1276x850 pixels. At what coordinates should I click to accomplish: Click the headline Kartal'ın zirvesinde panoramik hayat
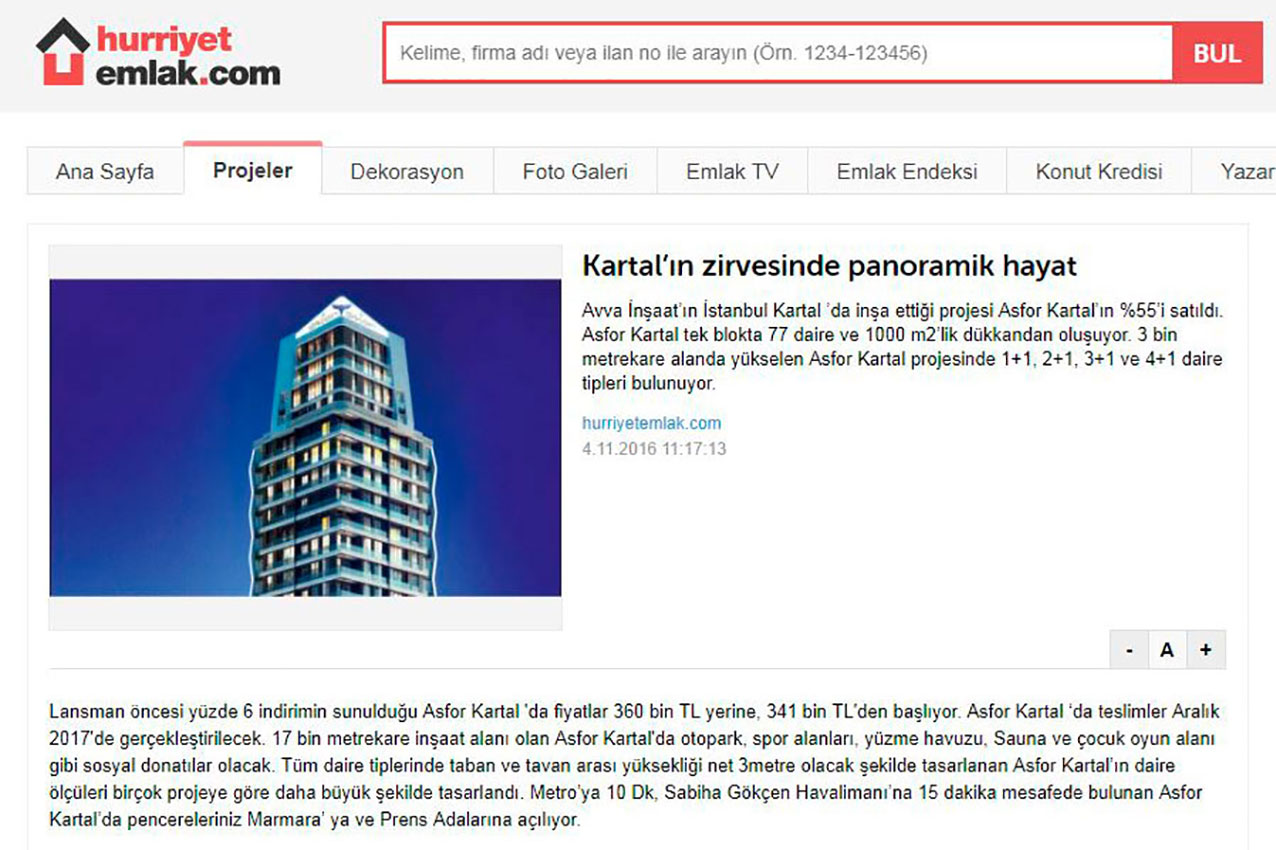pyautogui.click(x=829, y=266)
